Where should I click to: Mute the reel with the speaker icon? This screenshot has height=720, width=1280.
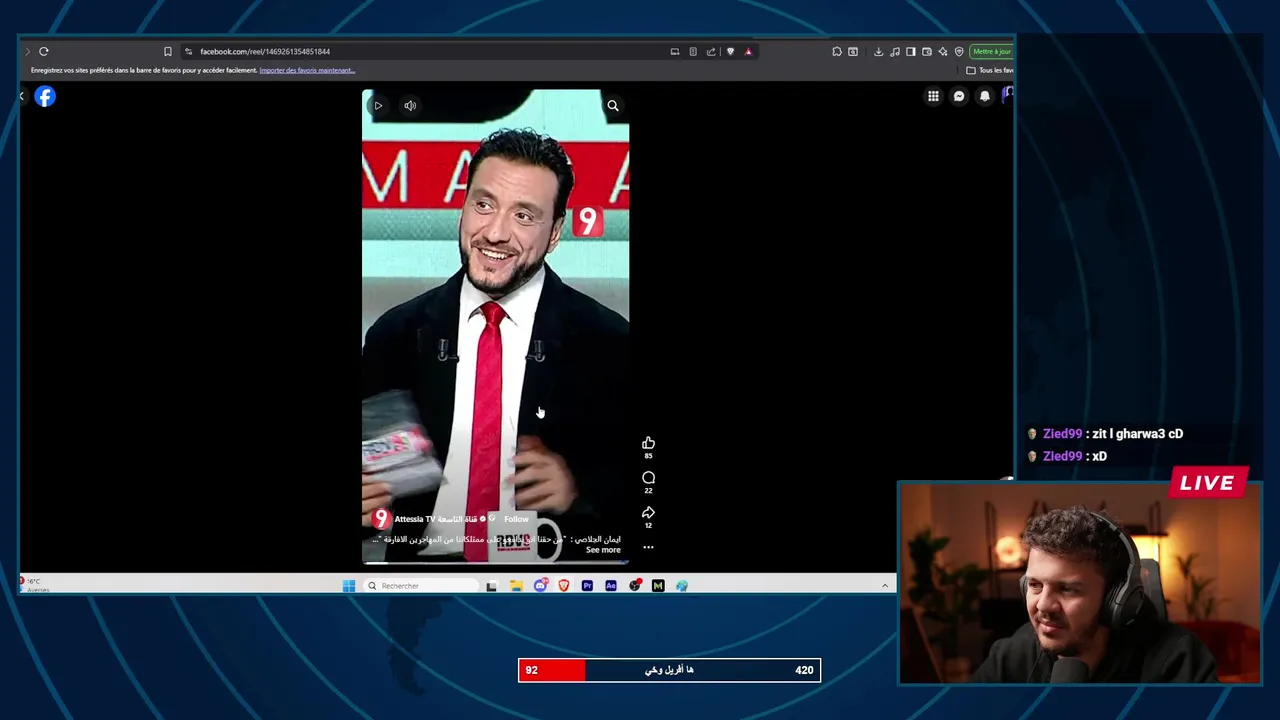410,105
